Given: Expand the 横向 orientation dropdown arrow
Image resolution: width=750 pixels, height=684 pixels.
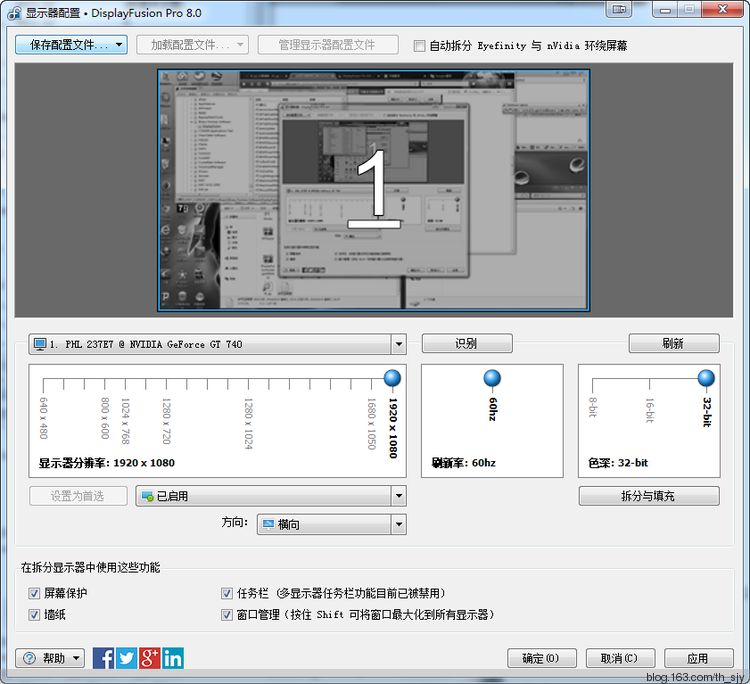Looking at the screenshot, I should point(399,524).
